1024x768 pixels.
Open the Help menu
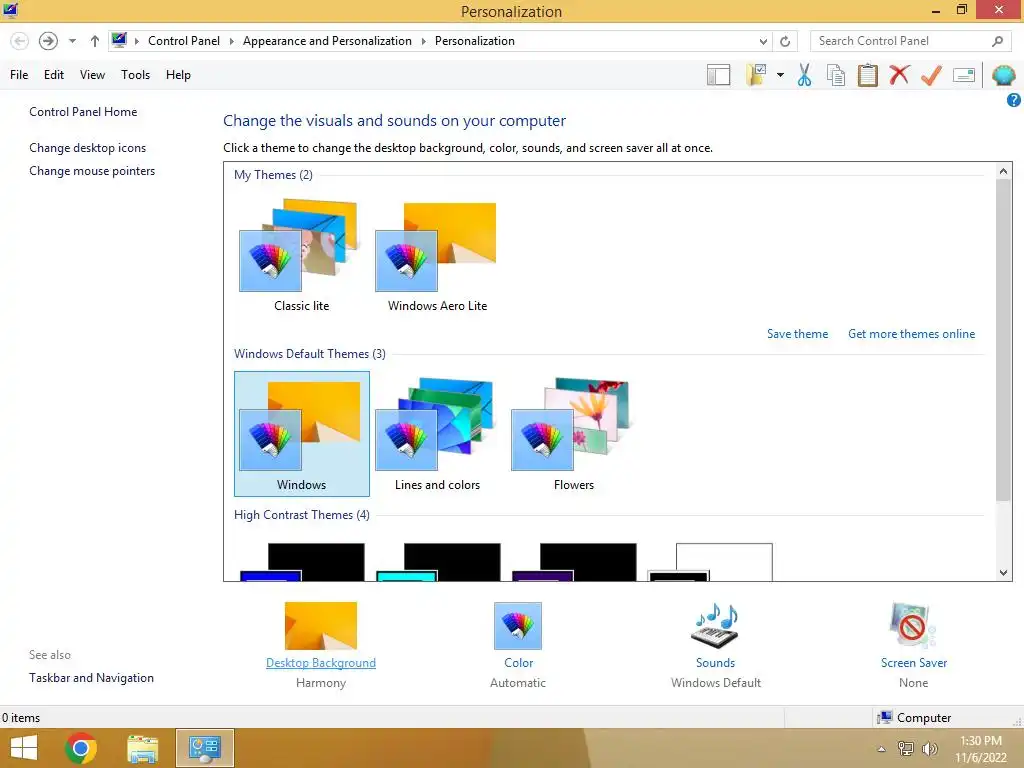pyautogui.click(x=178, y=75)
